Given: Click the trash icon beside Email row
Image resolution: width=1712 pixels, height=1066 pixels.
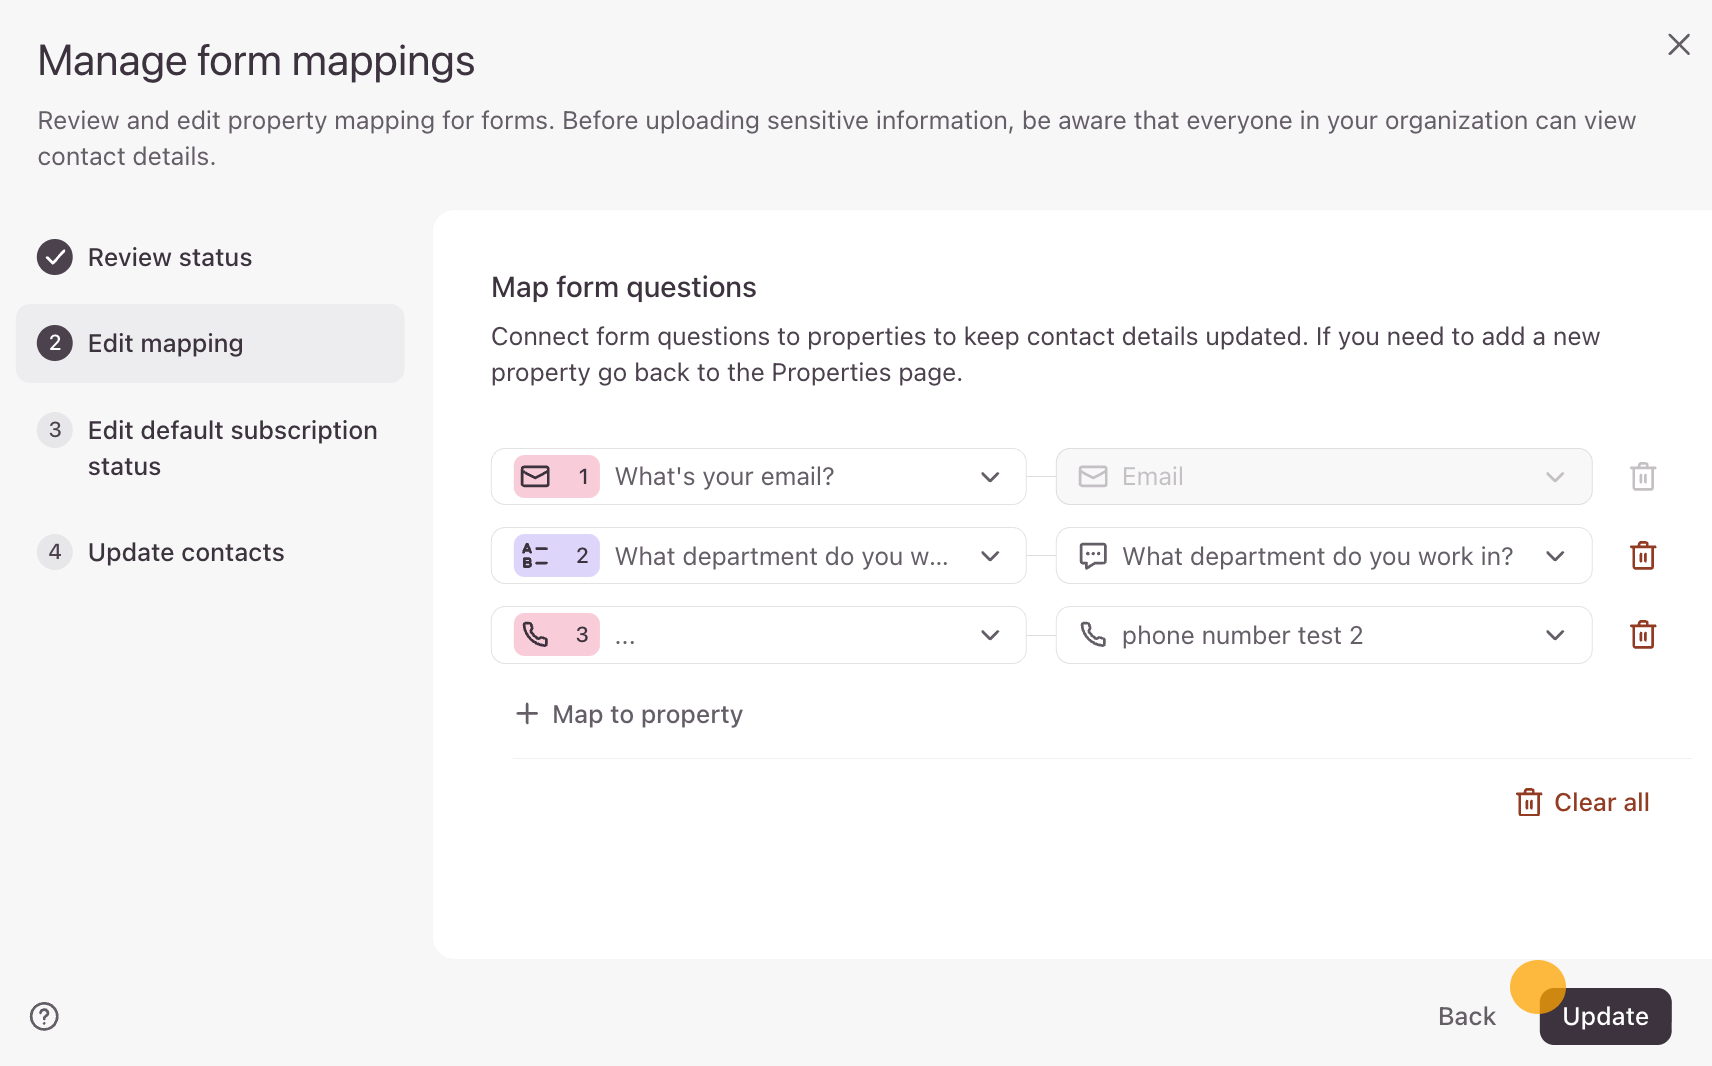Looking at the screenshot, I should 1643,477.
